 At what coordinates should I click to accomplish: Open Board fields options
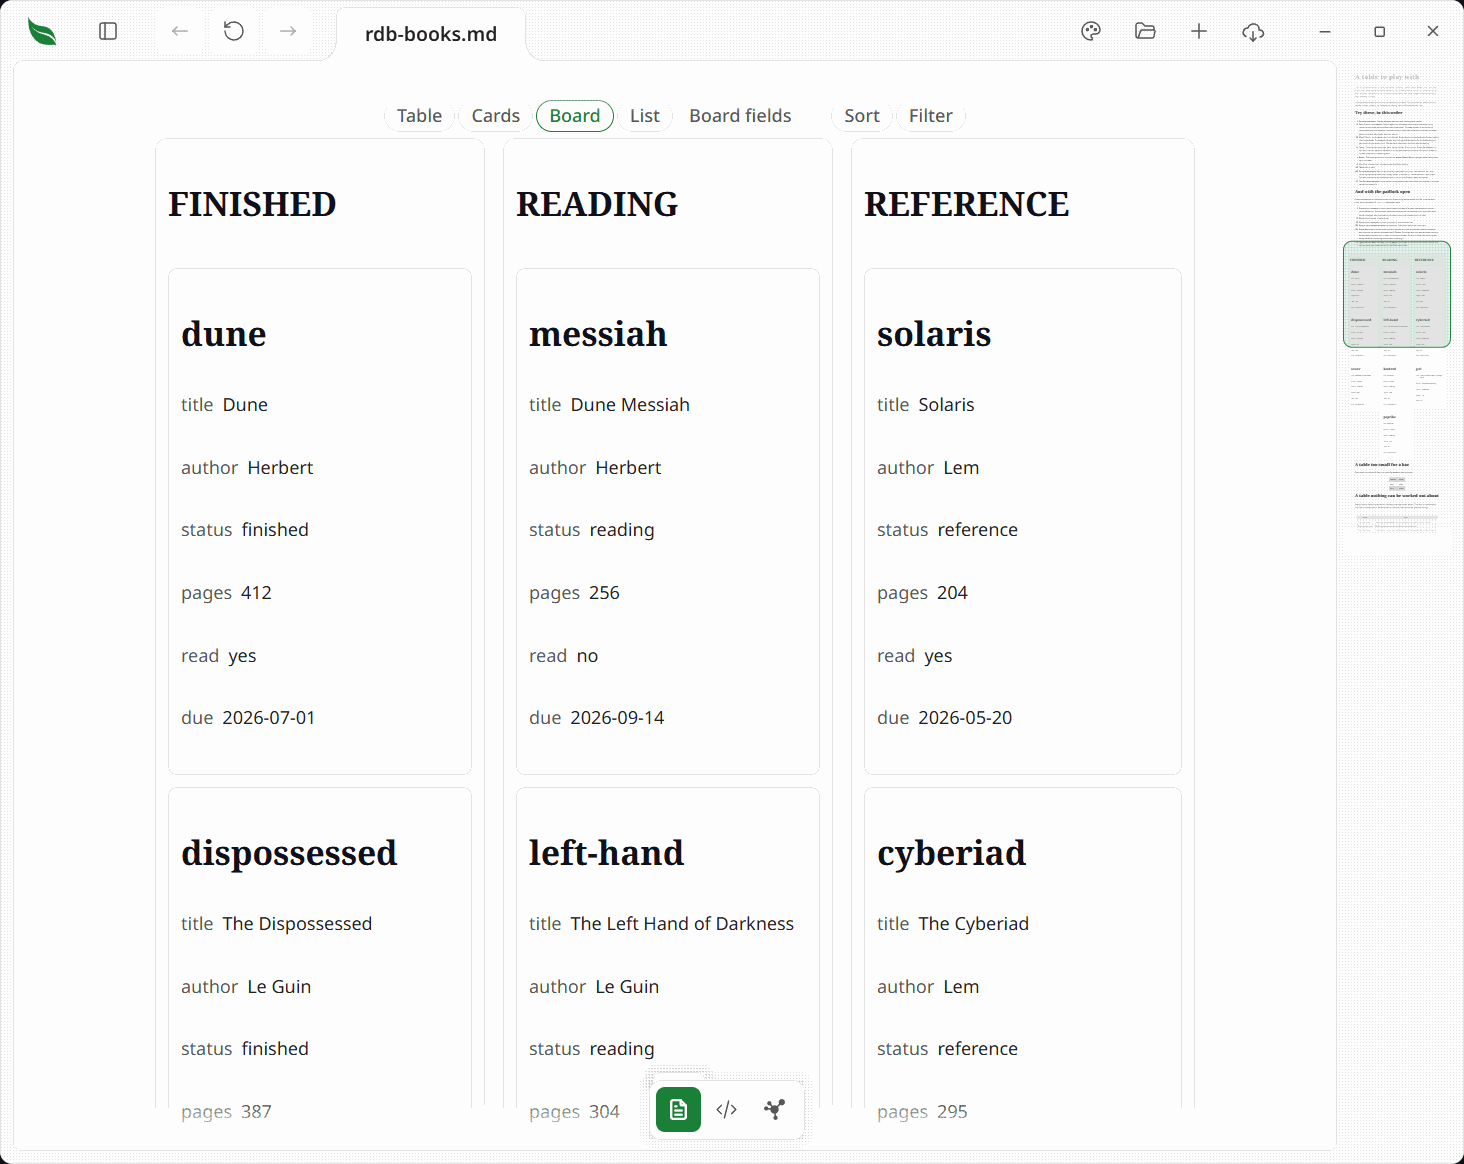click(x=740, y=116)
